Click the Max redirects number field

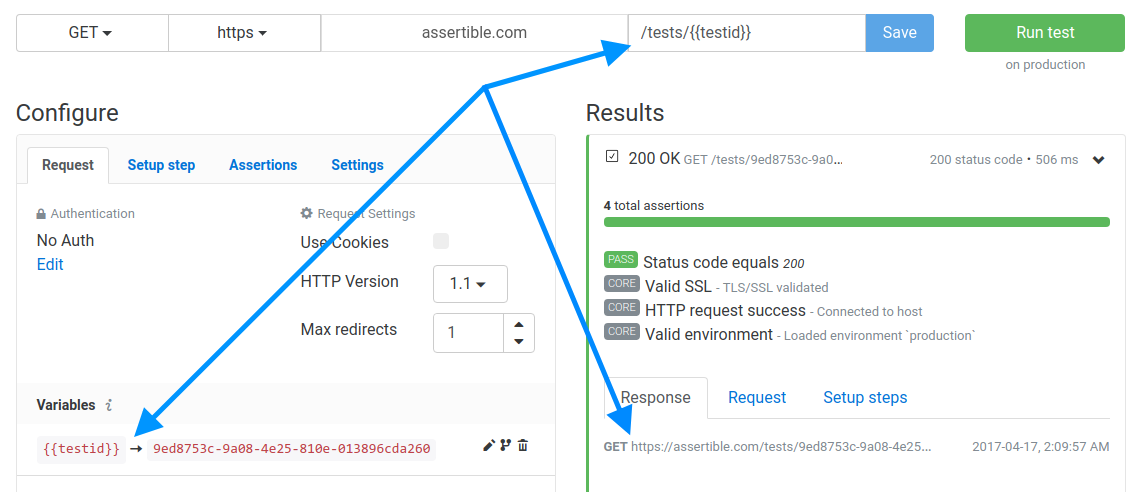[x=468, y=333]
